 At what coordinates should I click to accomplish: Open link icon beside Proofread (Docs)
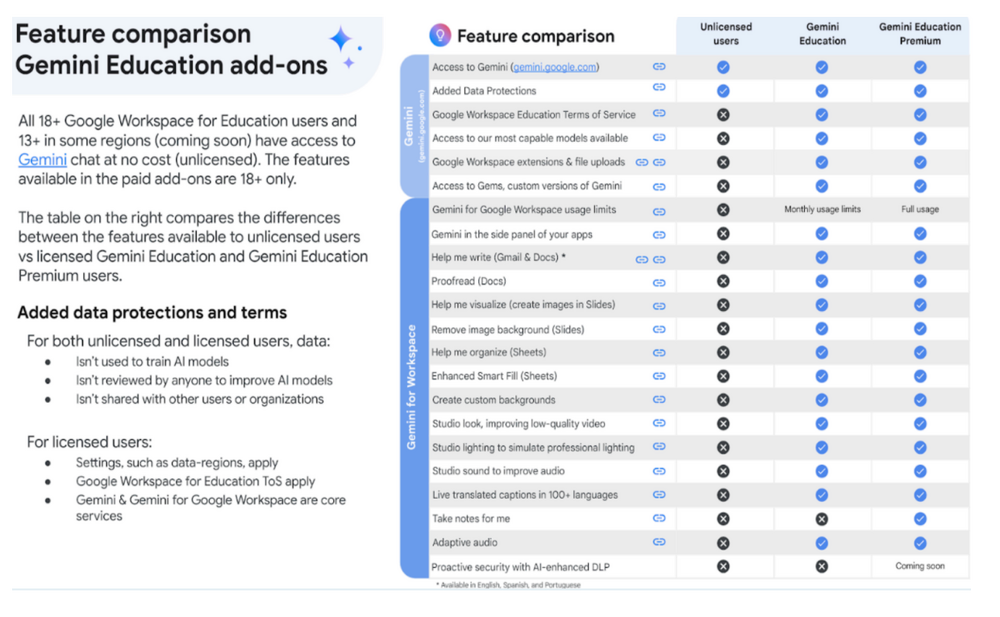pyautogui.click(x=659, y=283)
